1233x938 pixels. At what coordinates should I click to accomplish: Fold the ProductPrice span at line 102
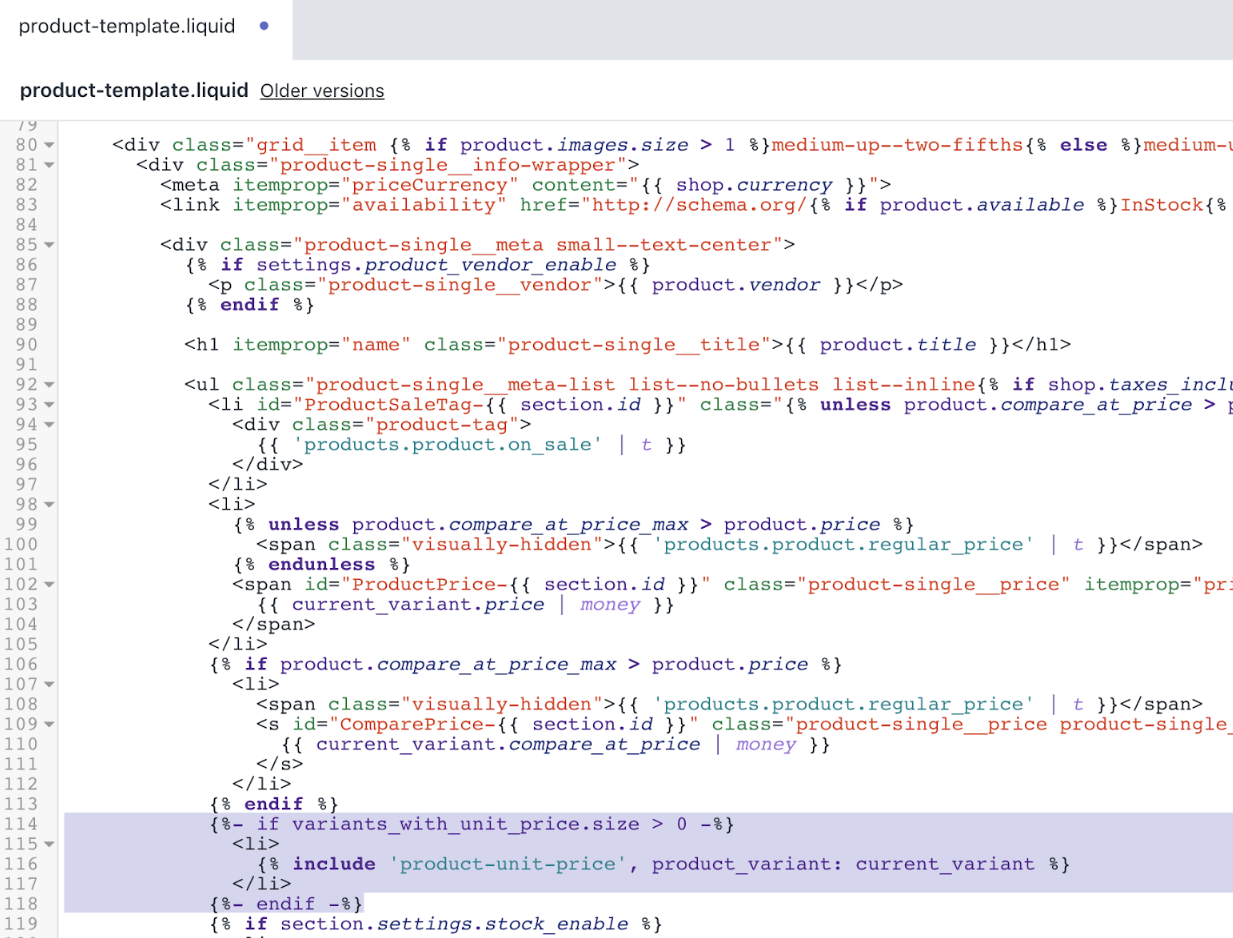[49, 584]
